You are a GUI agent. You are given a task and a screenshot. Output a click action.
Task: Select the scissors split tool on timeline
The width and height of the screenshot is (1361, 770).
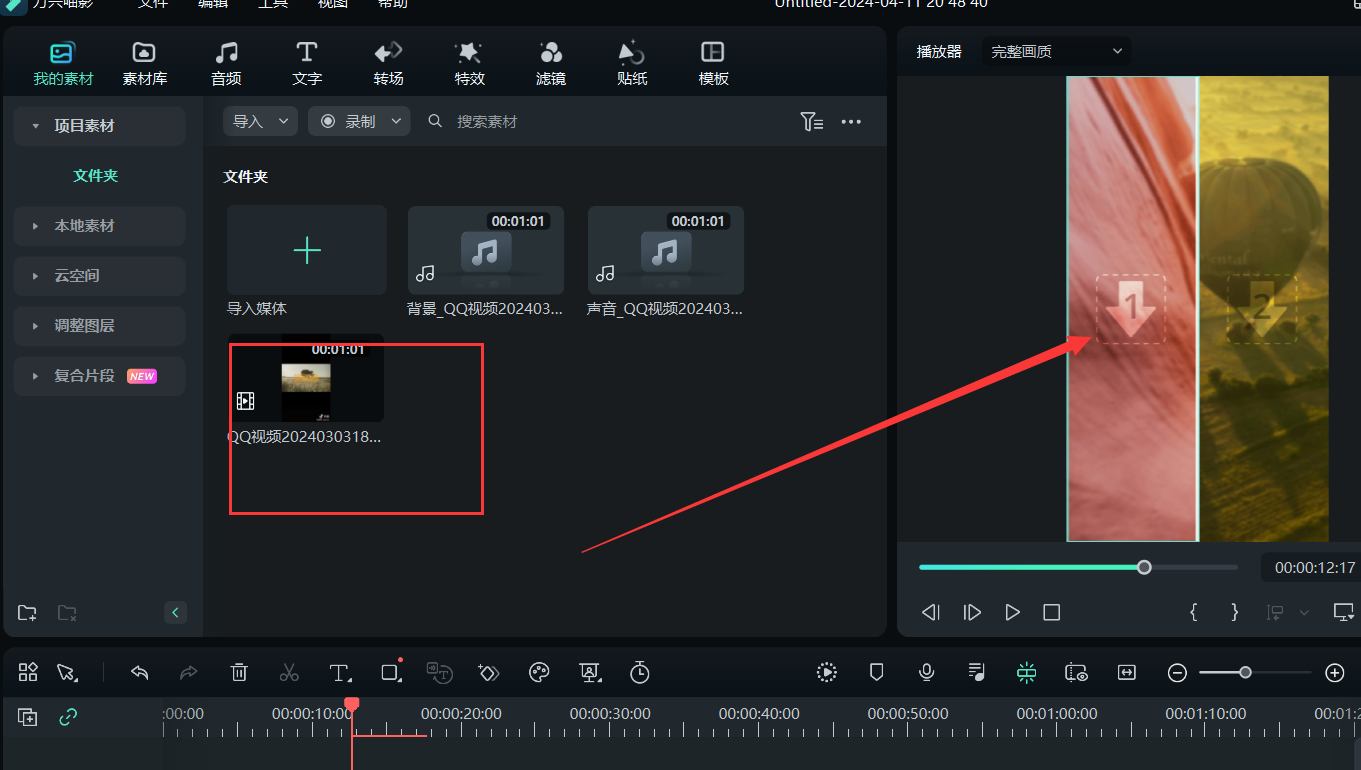coord(289,672)
